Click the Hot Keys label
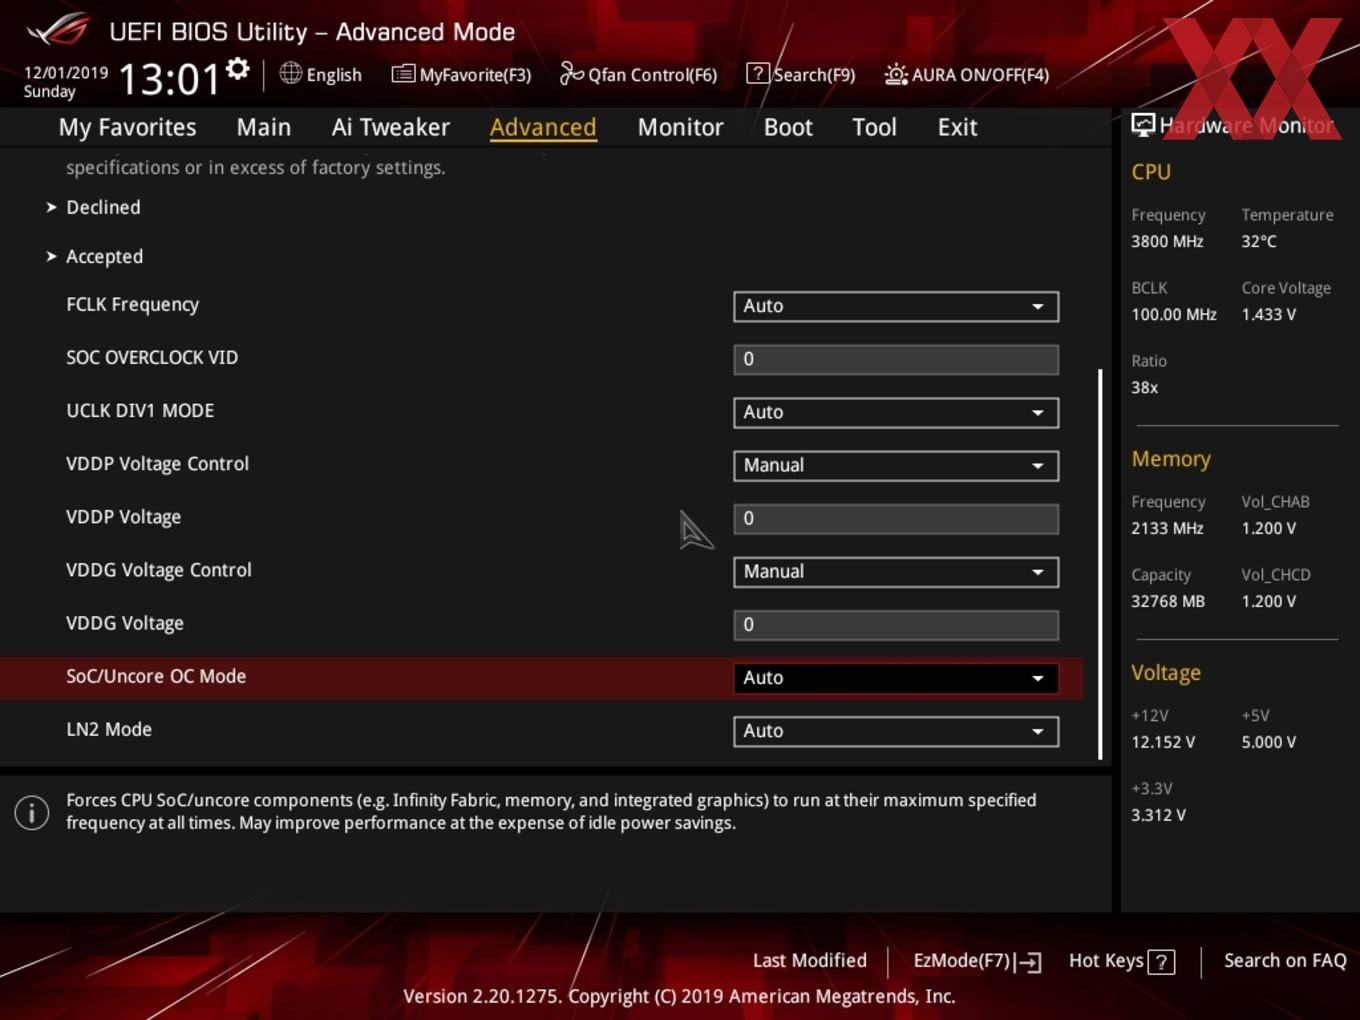1360x1020 pixels. [x=1106, y=960]
